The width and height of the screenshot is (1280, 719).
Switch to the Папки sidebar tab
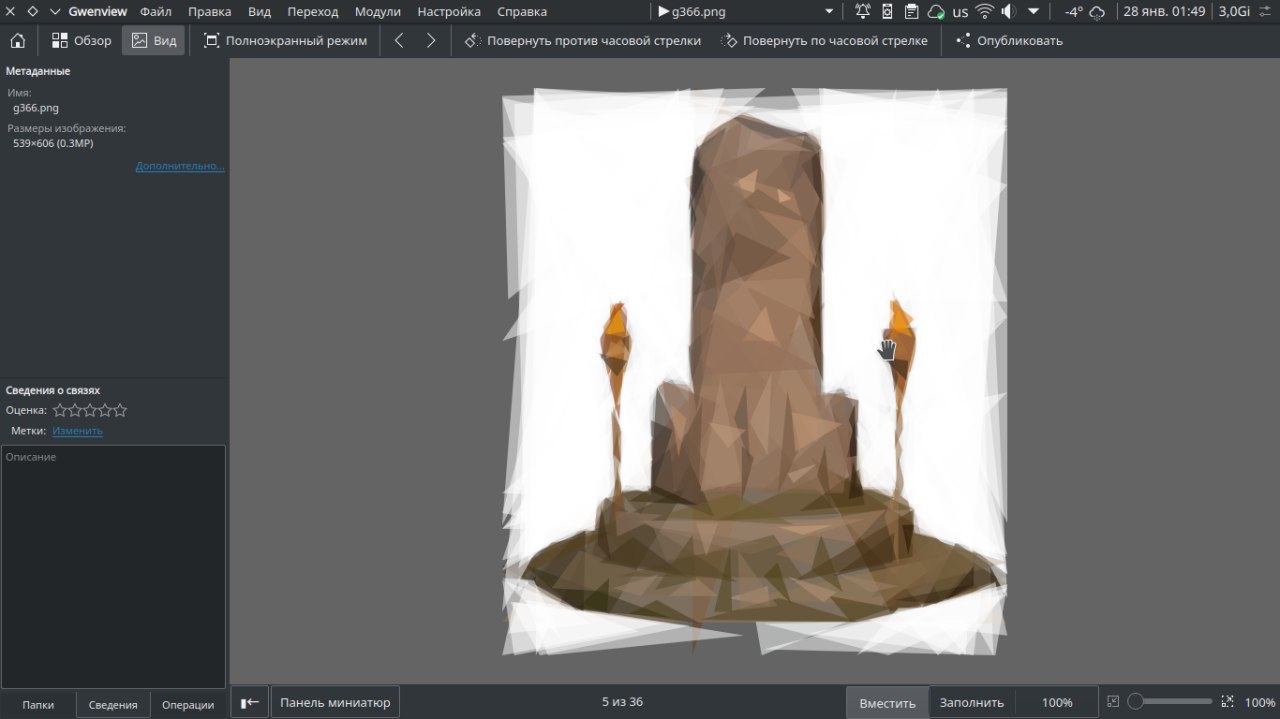point(38,705)
